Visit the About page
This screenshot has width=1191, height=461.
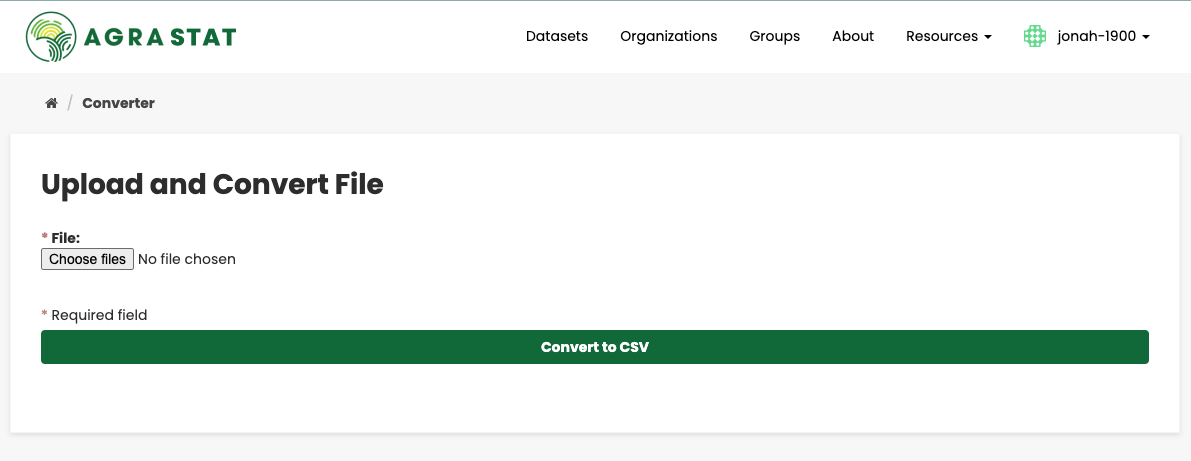coord(853,36)
